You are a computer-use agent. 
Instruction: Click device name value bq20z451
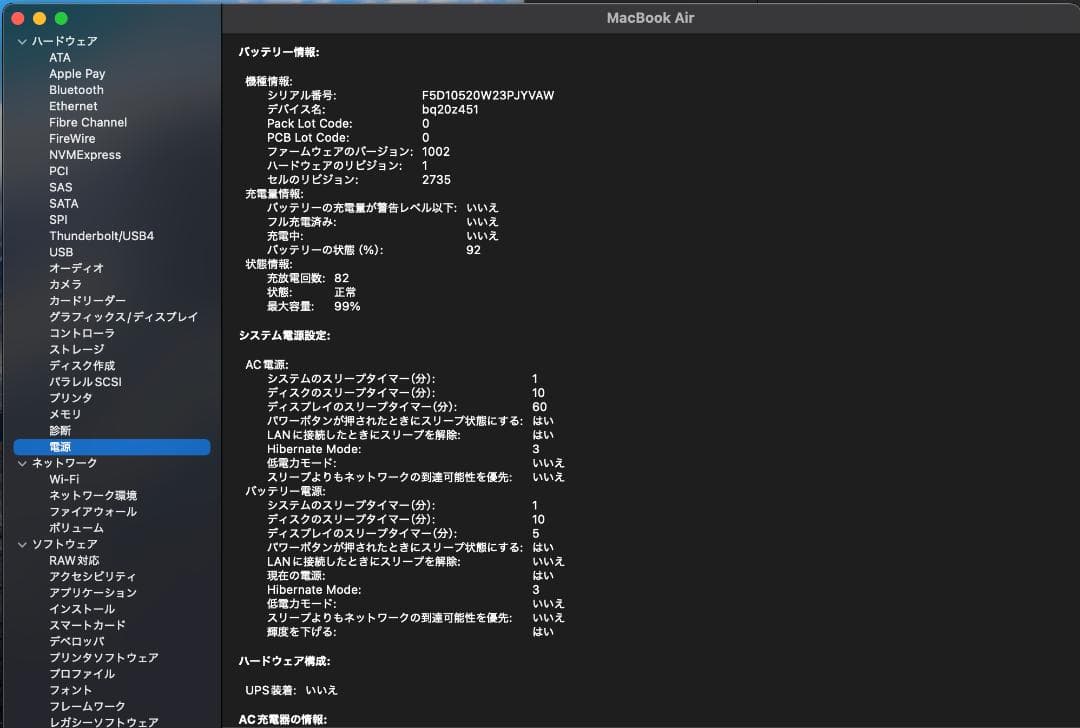tap(450, 110)
